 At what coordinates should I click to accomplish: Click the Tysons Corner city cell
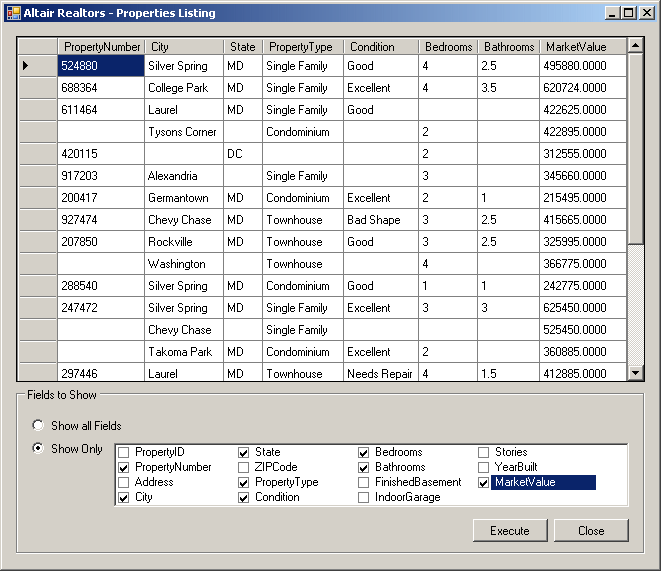(184, 132)
